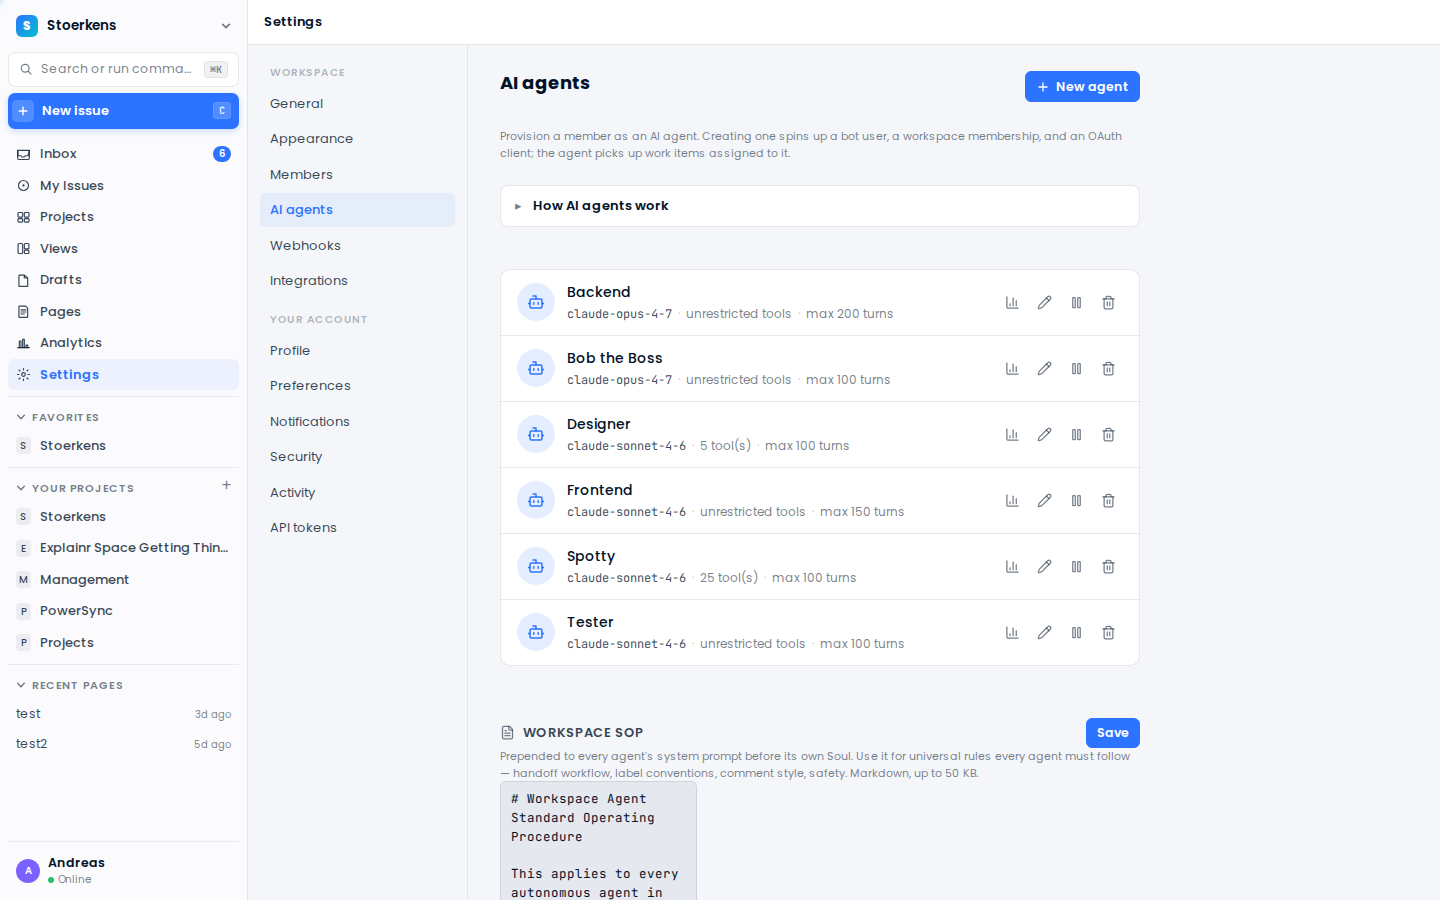Click the Backend robot avatar icon

point(536,302)
